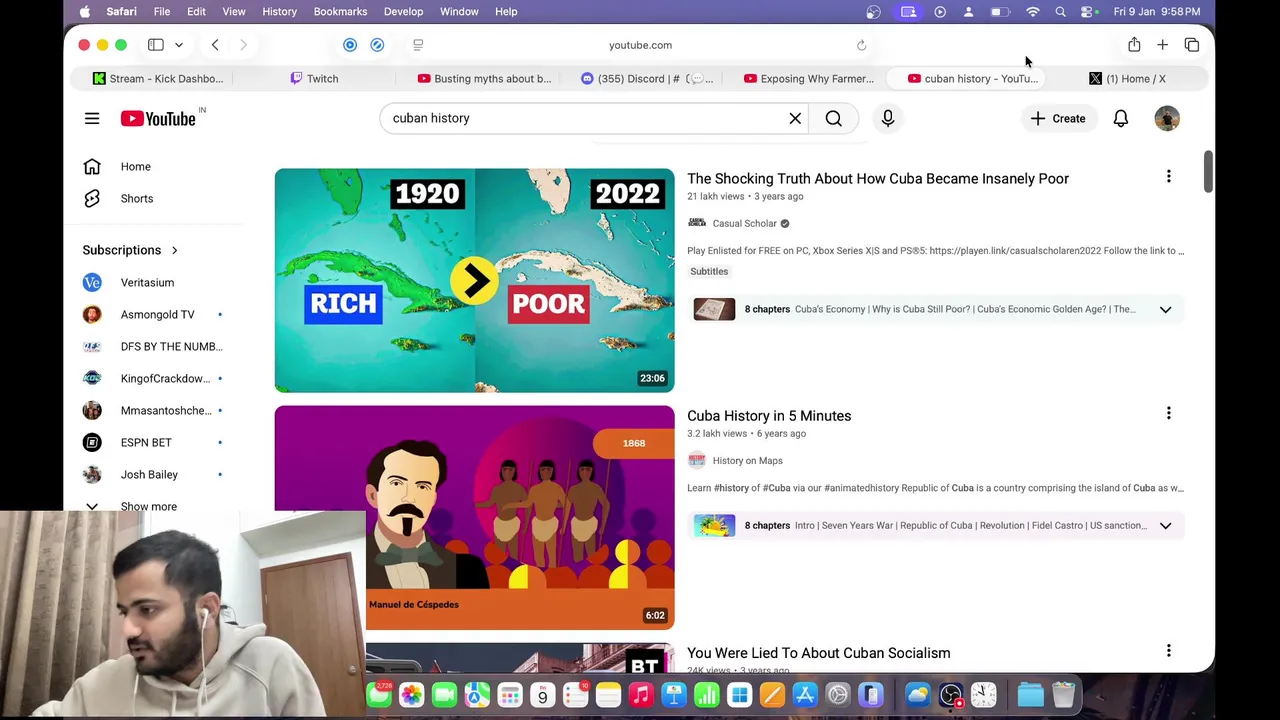Click the page vertical scrollbar
The image size is (1280, 720).
coord(1208,172)
